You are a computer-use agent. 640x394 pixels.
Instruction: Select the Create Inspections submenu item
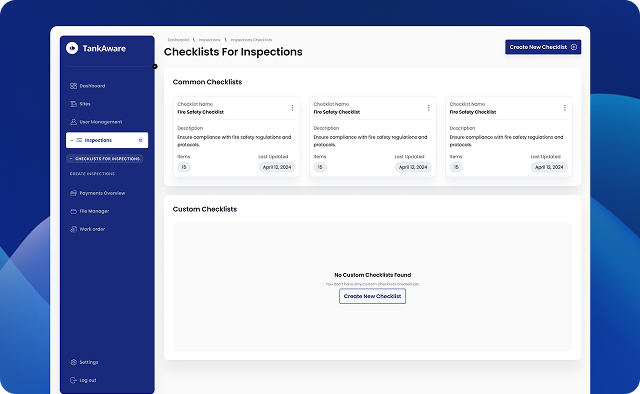pyautogui.click(x=92, y=174)
